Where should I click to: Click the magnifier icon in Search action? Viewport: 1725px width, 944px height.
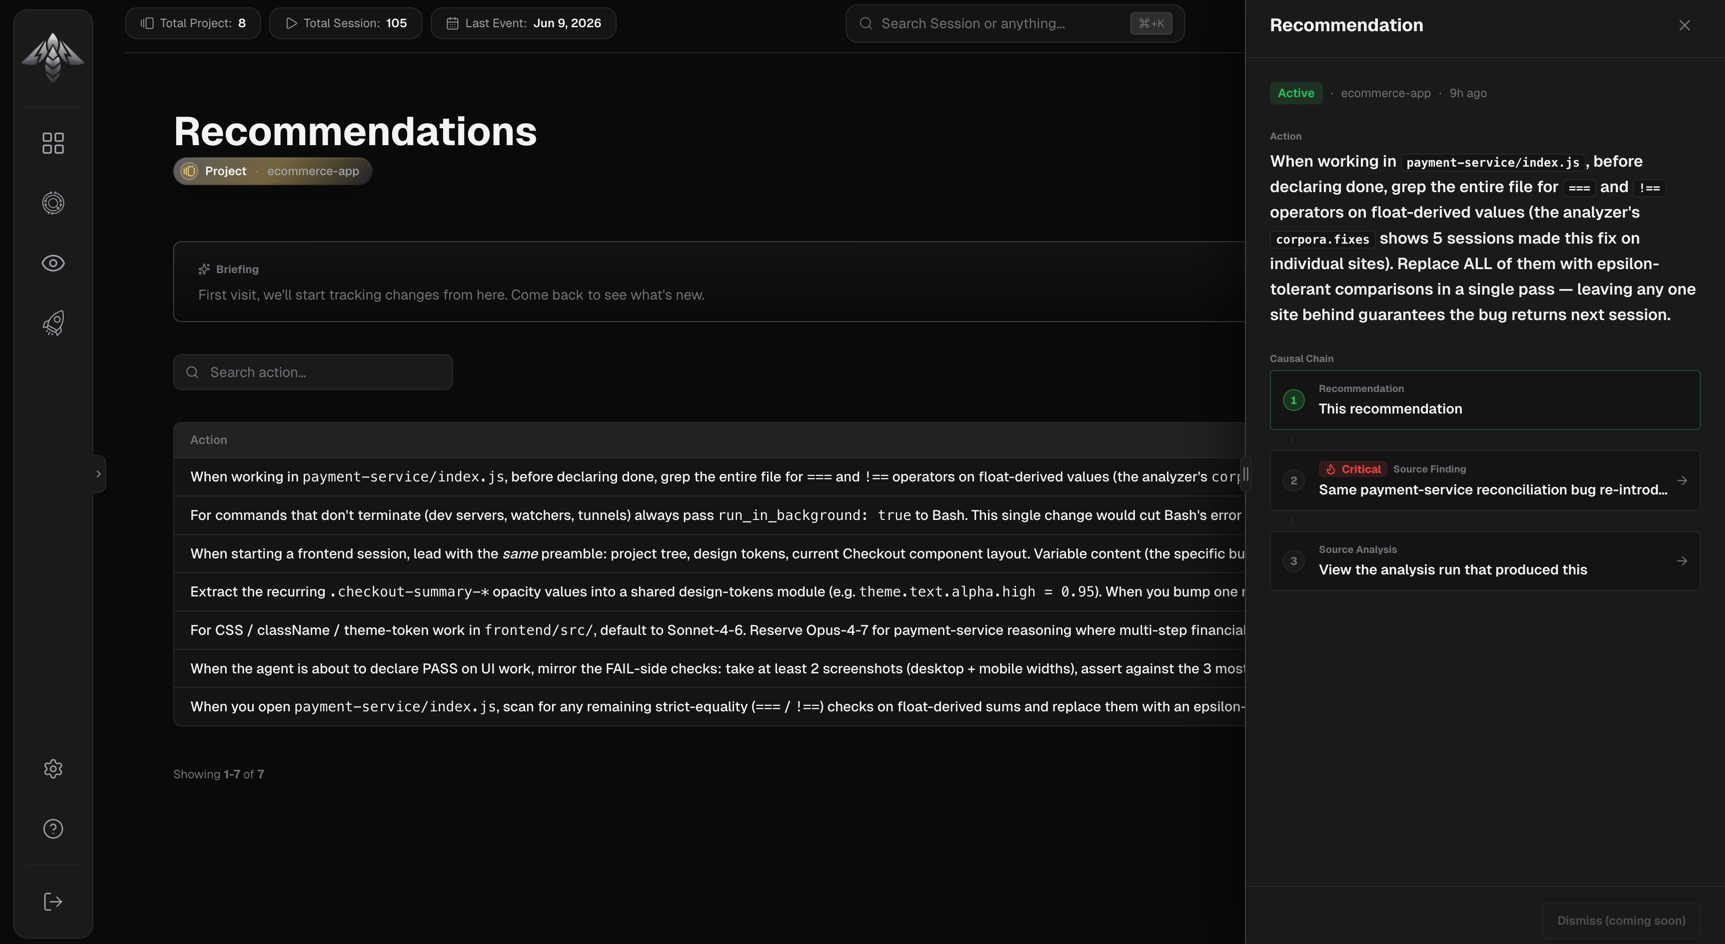click(x=192, y=372)
